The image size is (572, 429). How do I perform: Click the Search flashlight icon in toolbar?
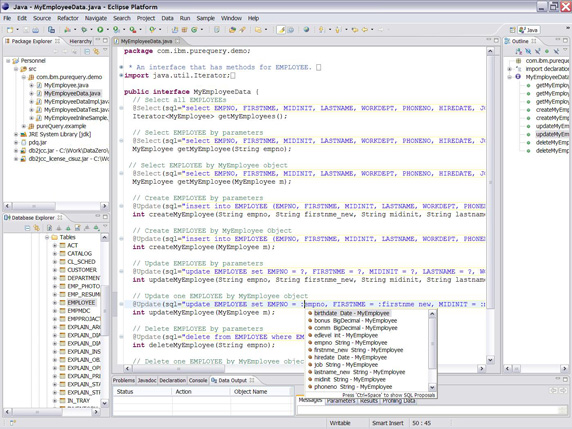242,30
